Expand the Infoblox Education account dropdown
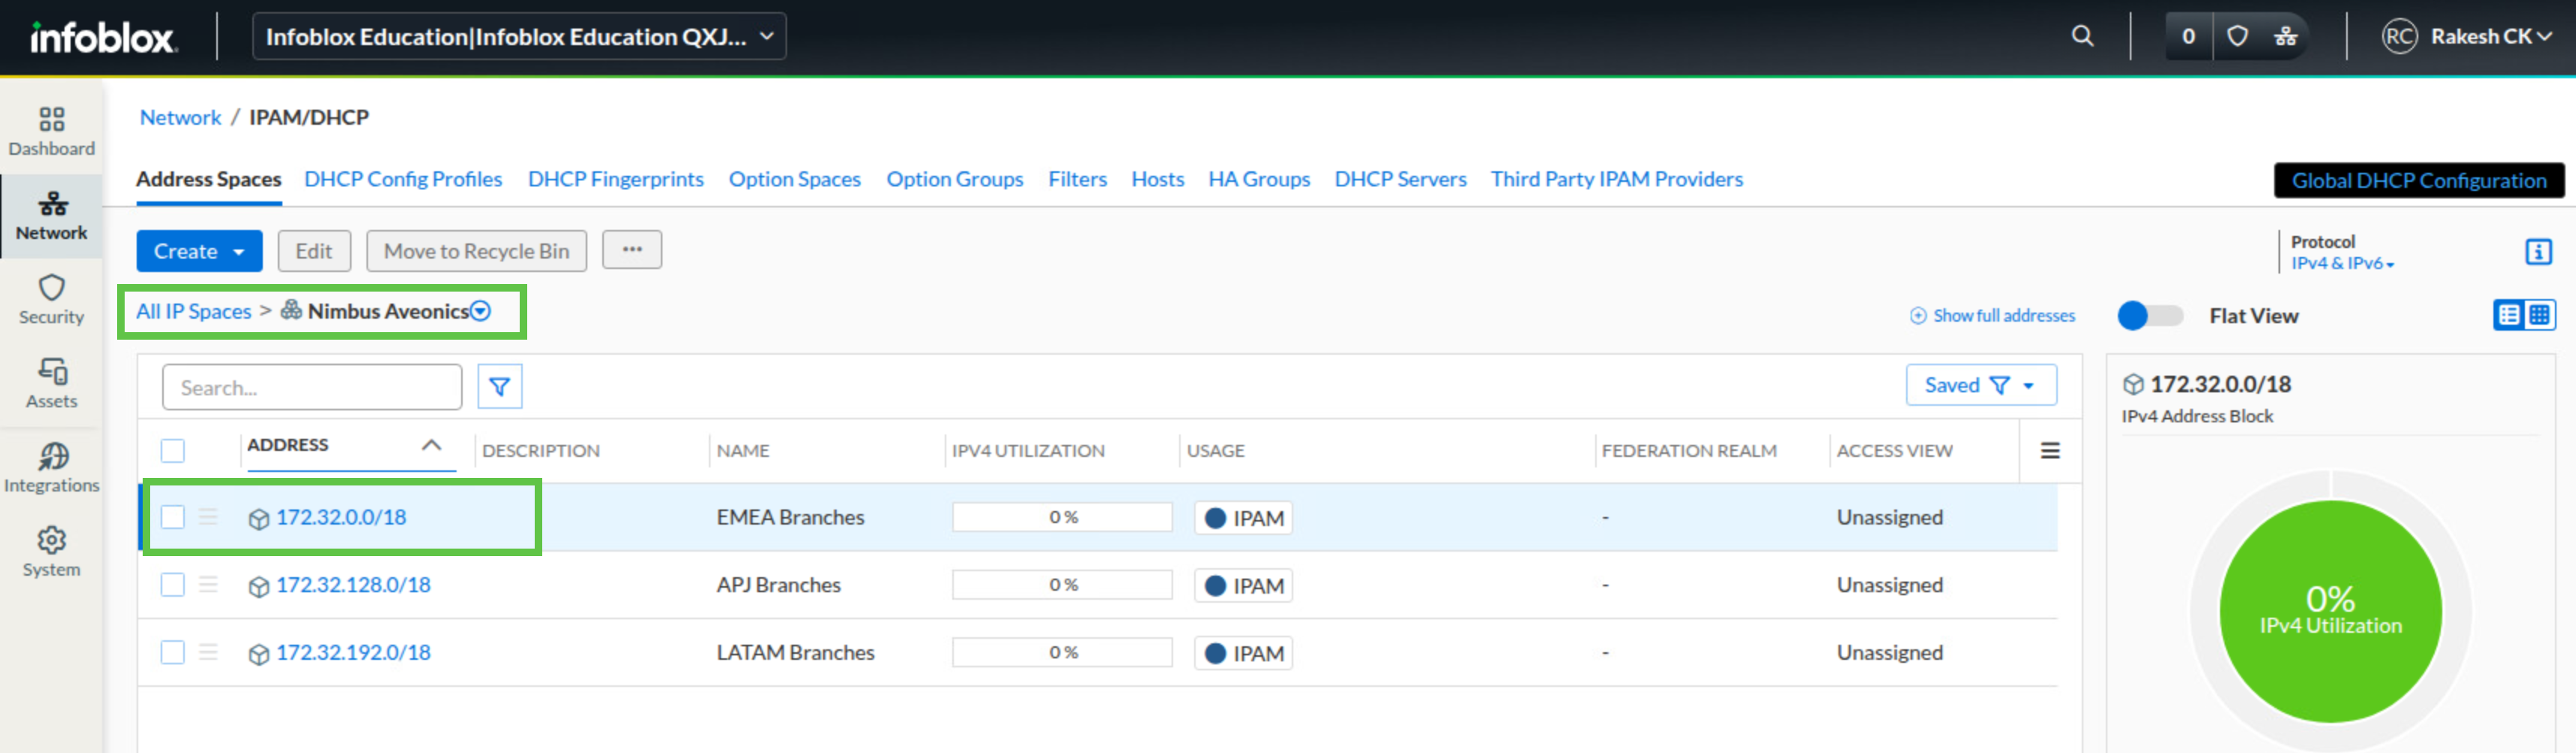This screenshot has height=753, width=2576. 519,36
